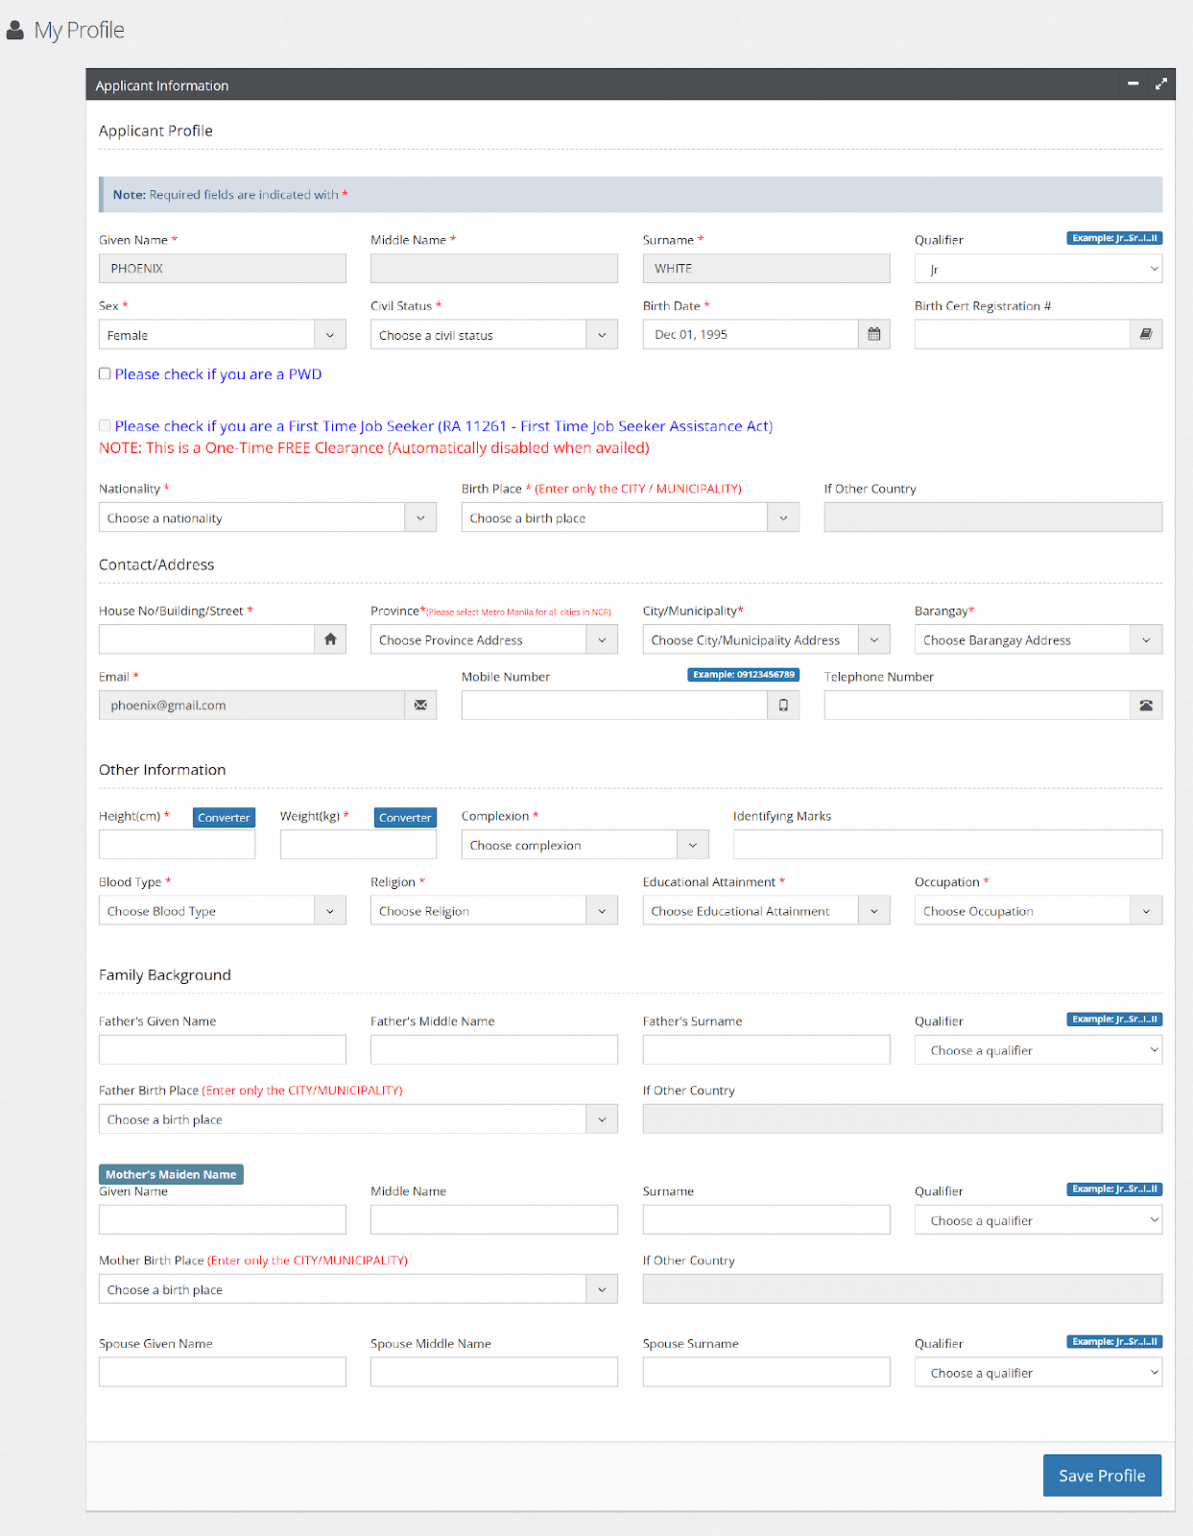Collapse the Applicant Information panel with minus icon

click(1133, 85)
